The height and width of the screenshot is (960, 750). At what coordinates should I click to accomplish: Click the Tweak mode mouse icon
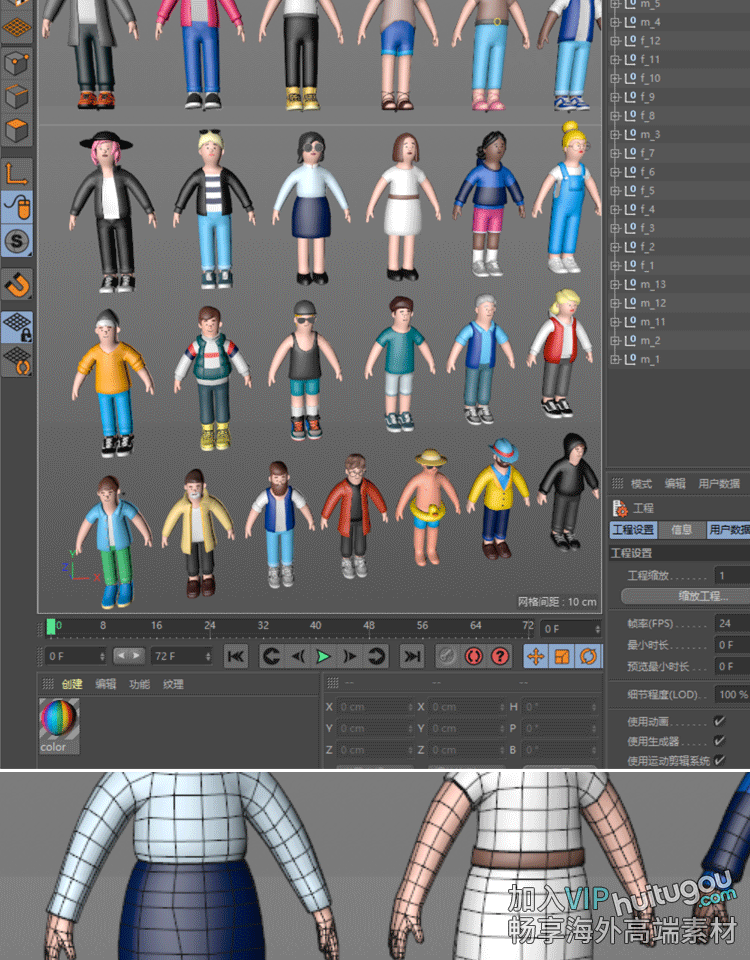16,207
